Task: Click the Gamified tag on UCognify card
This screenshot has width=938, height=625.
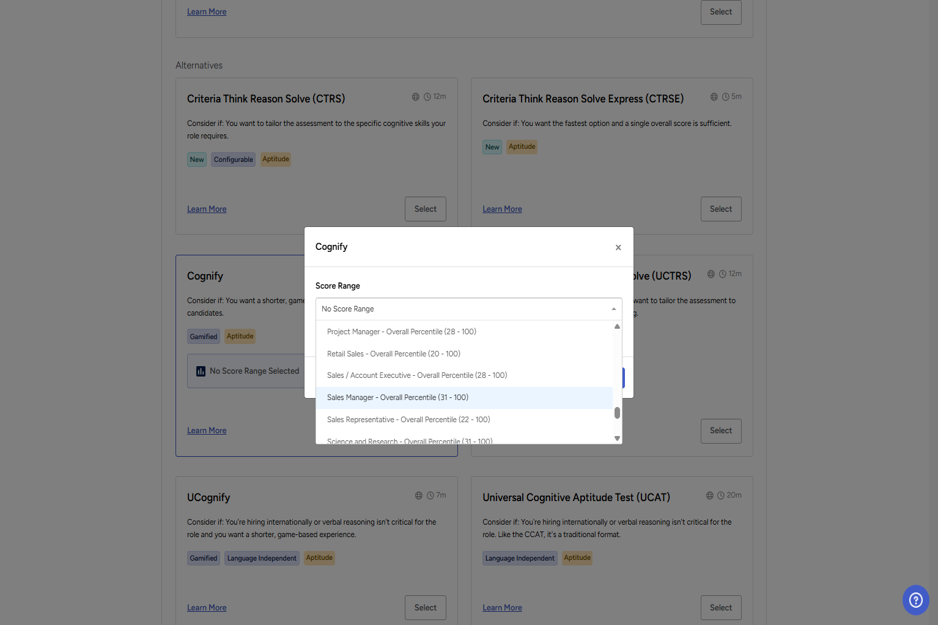Action: [203, 558]
